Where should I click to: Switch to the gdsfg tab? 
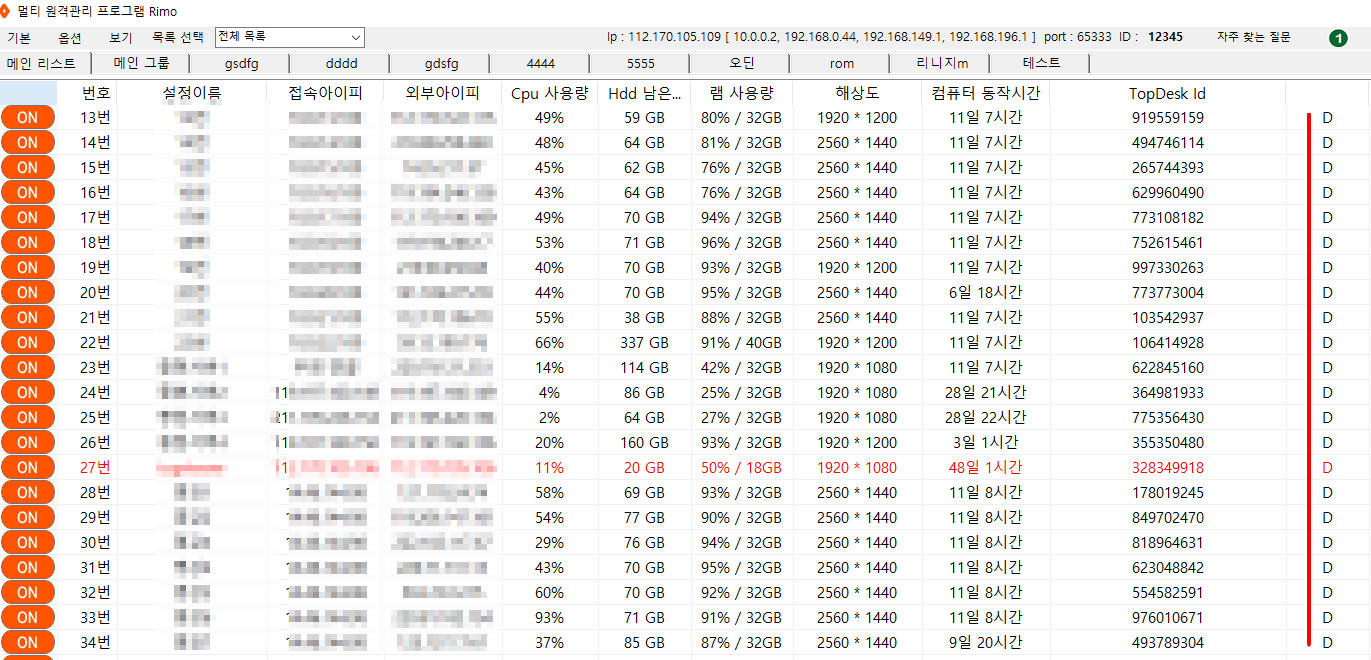(x=441, y=63)
